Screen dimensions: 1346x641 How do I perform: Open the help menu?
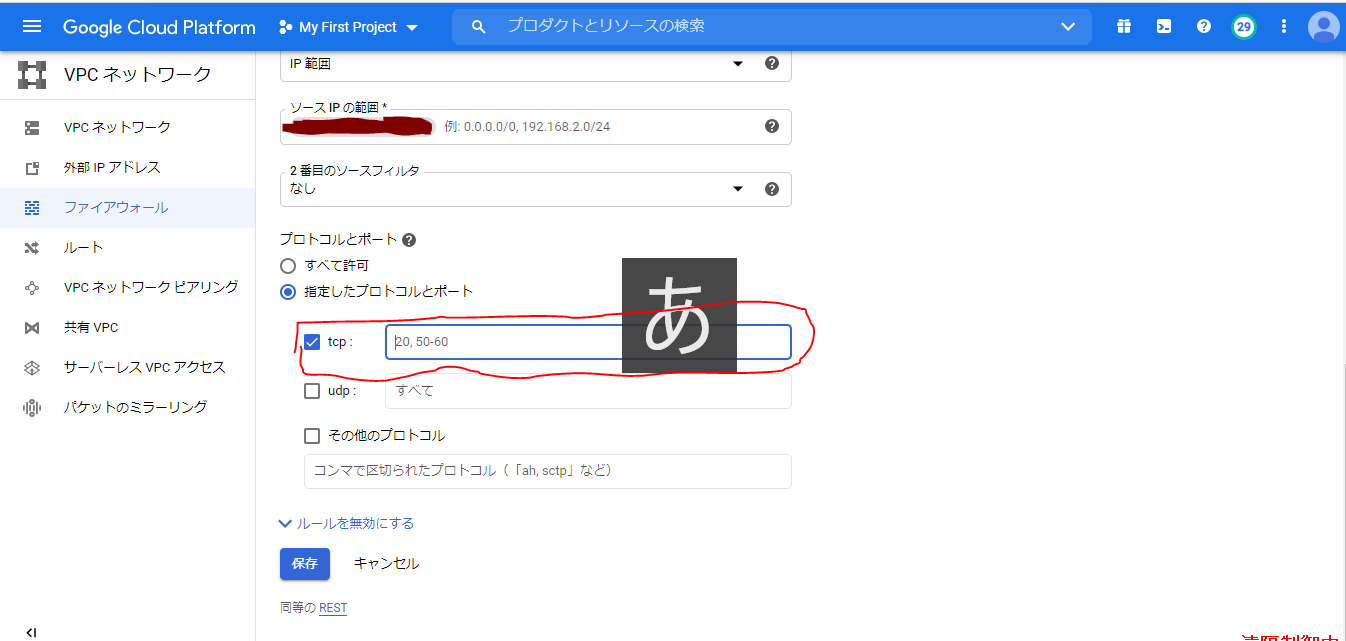click(1203, 26)
